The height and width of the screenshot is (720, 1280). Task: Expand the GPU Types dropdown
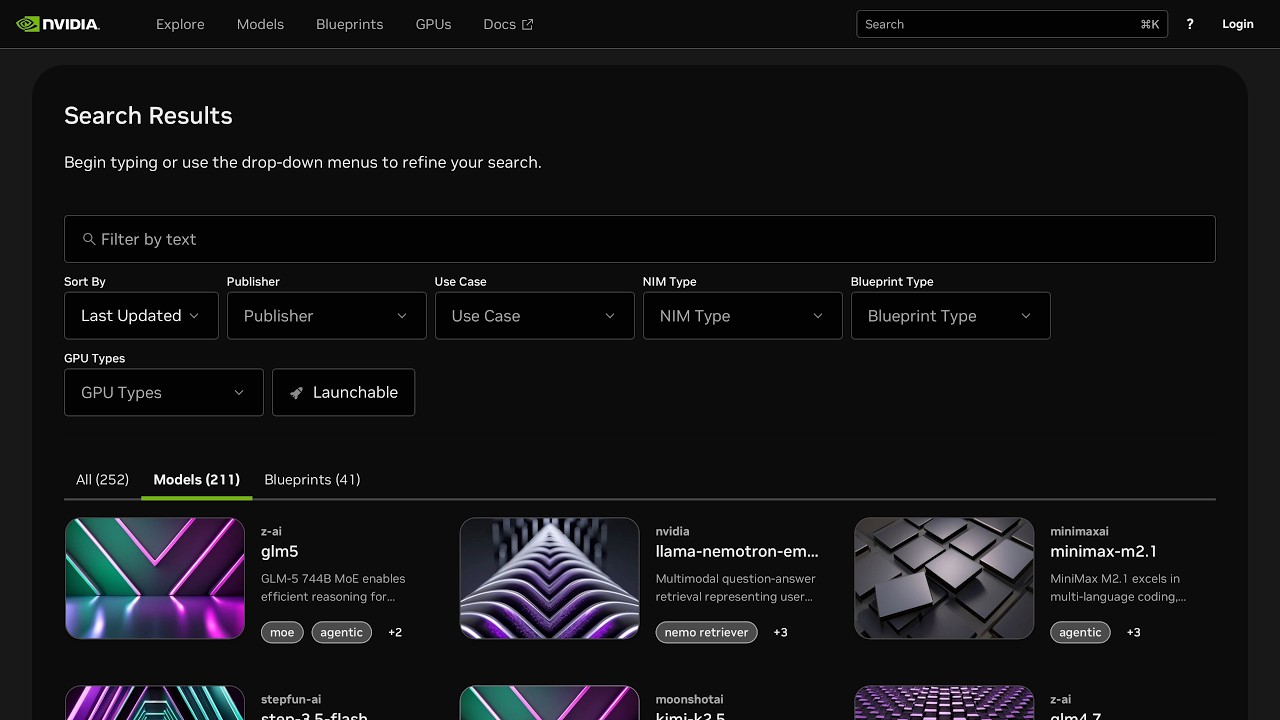click(164, 393)
